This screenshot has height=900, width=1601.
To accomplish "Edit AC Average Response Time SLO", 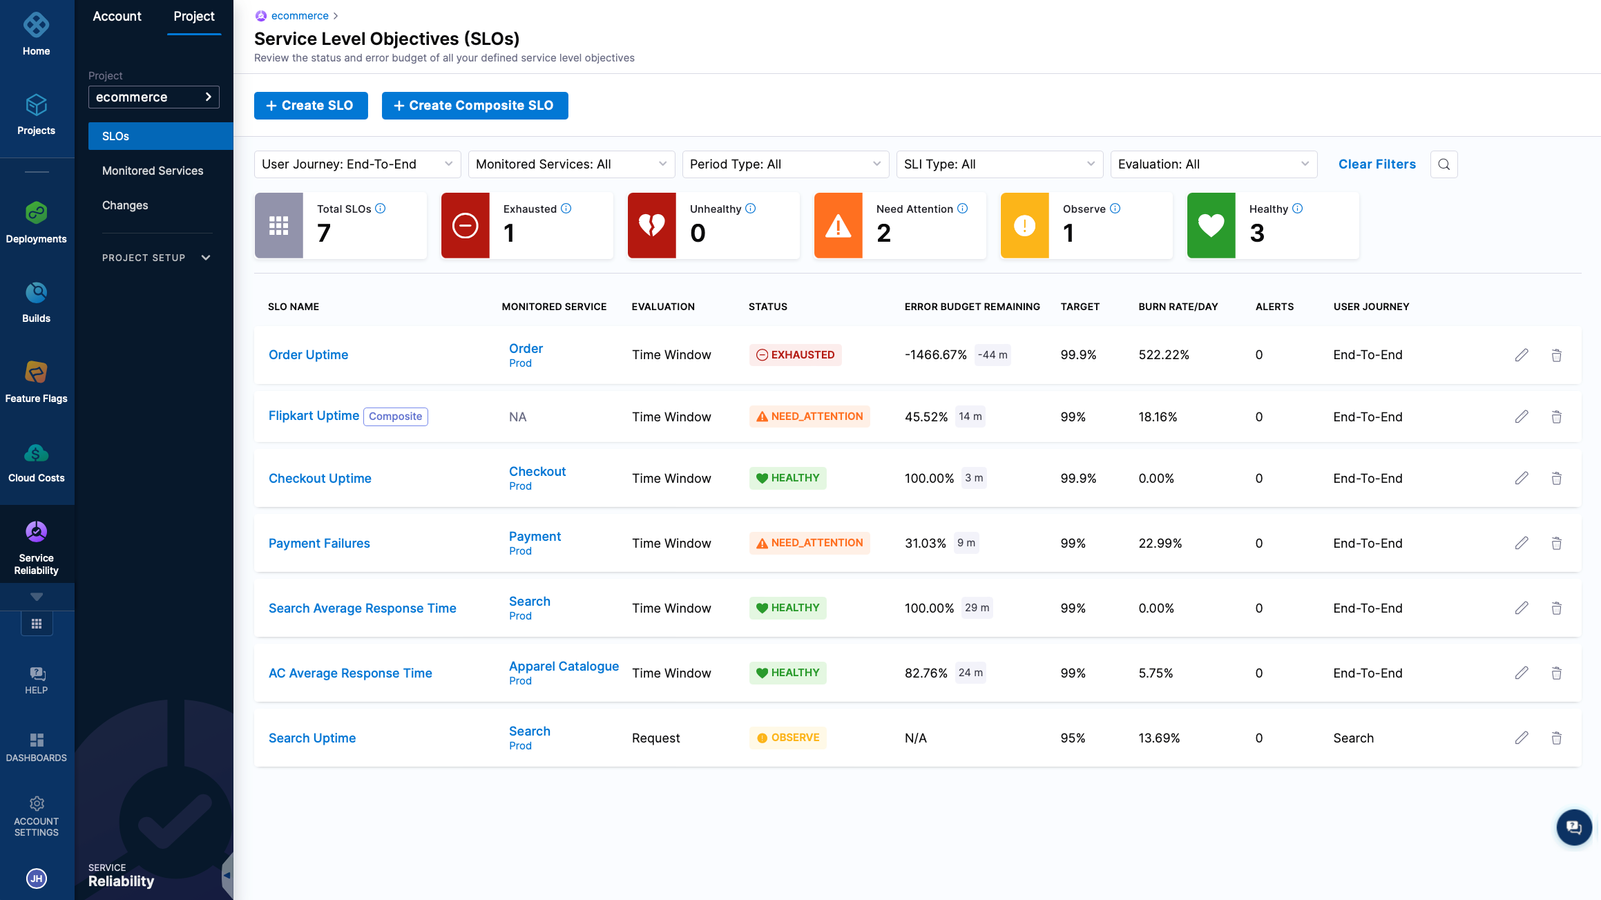I will [x=1521, y=673].
